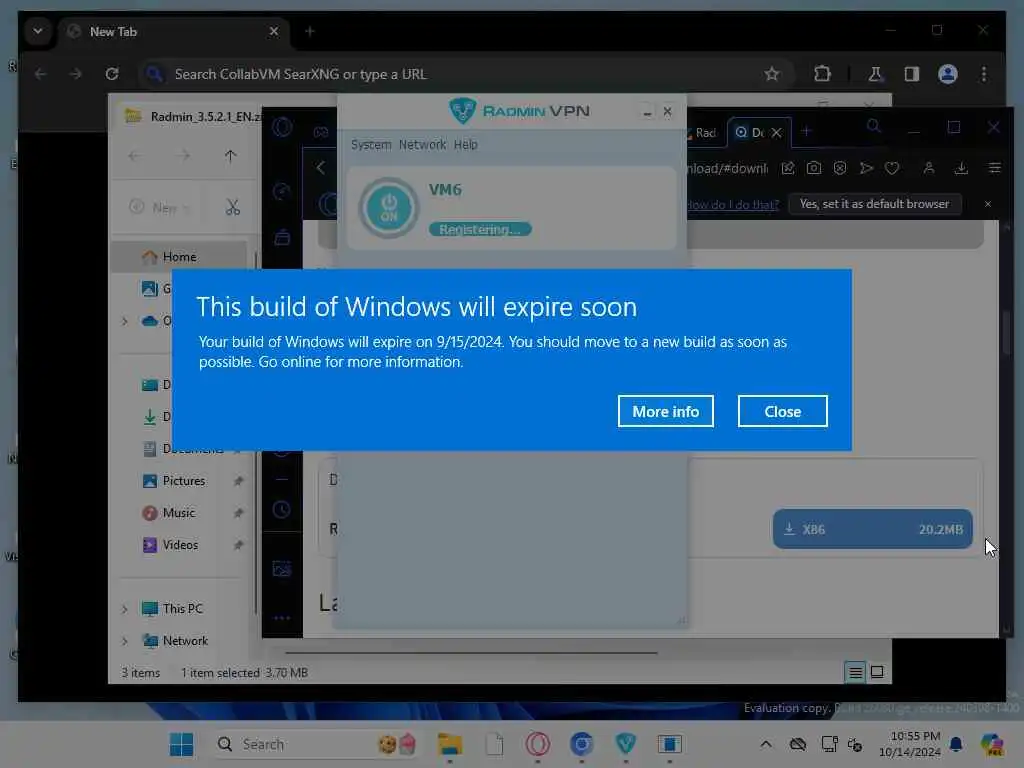Expand Chrome tab search dropdown arrow
The width and height of the screenshot is (1024, 768).
pyautogui.click(x=38, y=31)
